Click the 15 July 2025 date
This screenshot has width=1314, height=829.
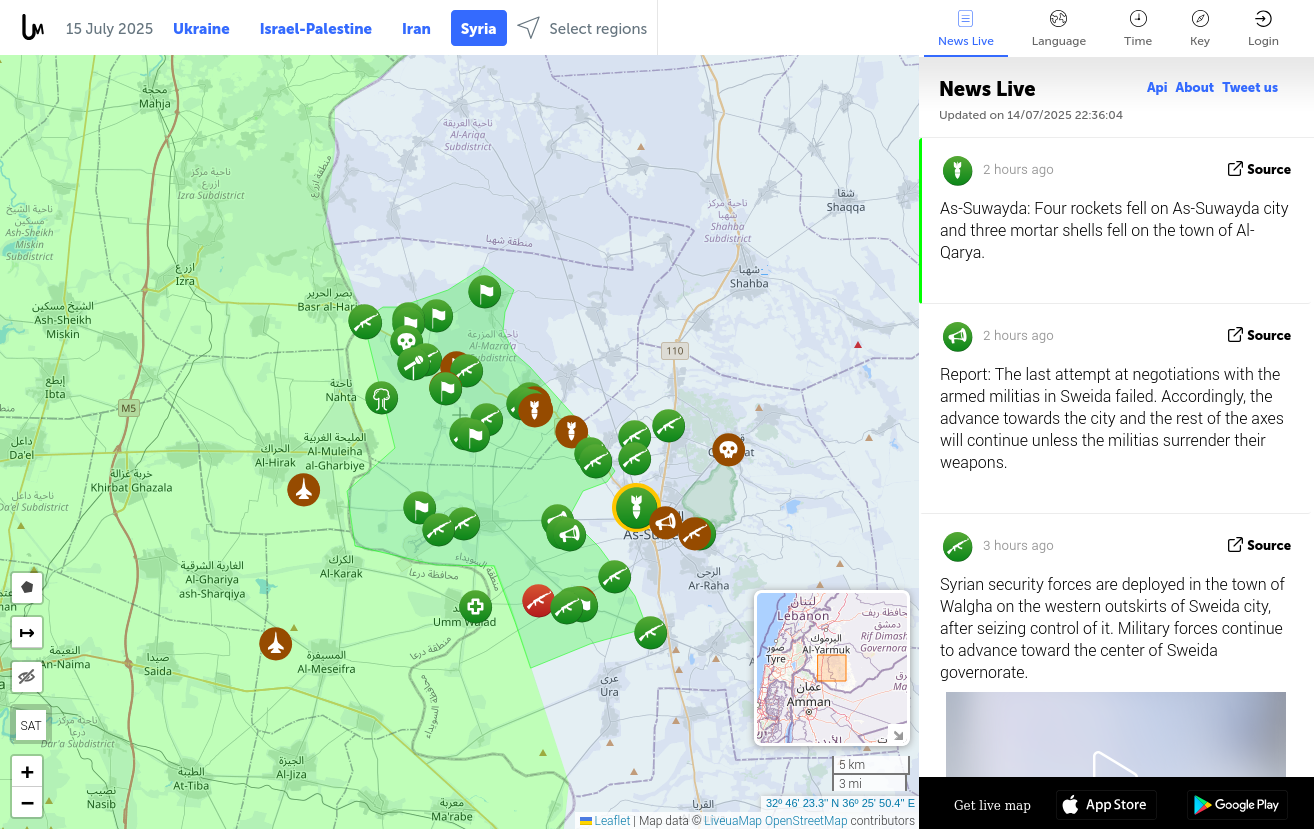pos(109,29)
